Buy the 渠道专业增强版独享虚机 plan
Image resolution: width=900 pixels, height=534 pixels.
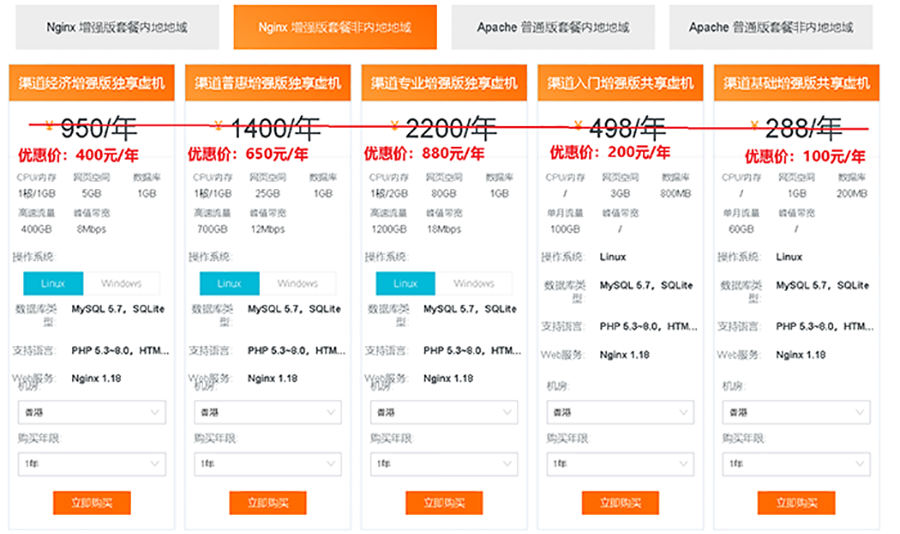point(443,503)
